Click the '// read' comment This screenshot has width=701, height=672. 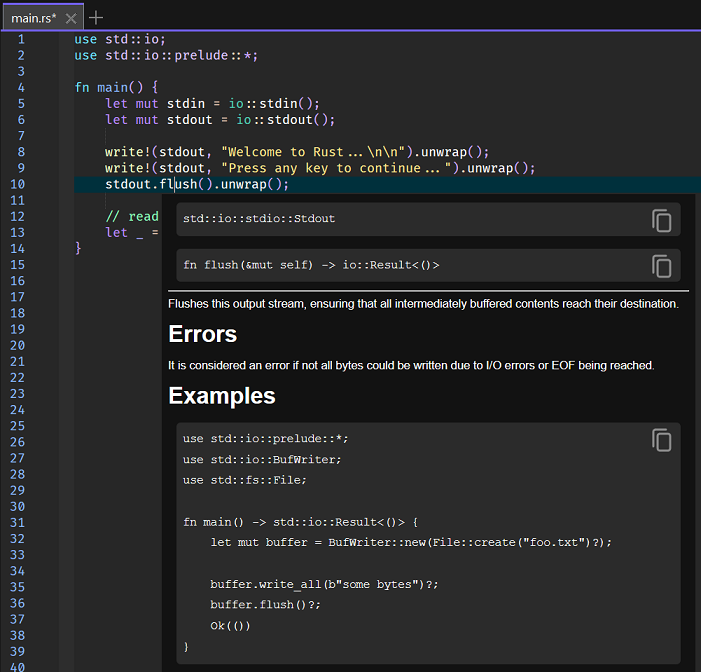132,216
